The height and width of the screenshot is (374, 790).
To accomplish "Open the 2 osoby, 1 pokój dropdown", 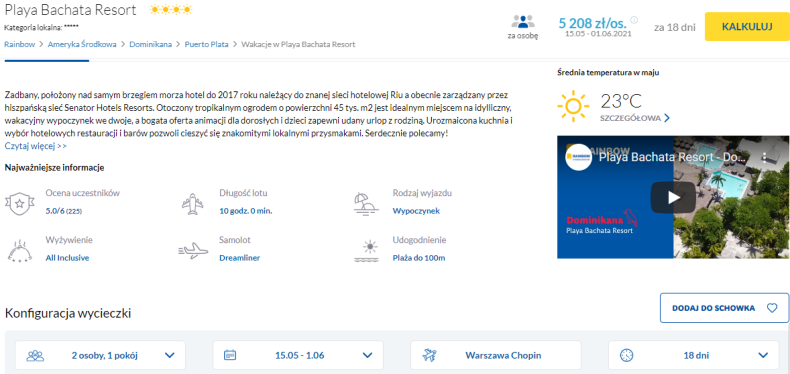I will click(100, 355).
